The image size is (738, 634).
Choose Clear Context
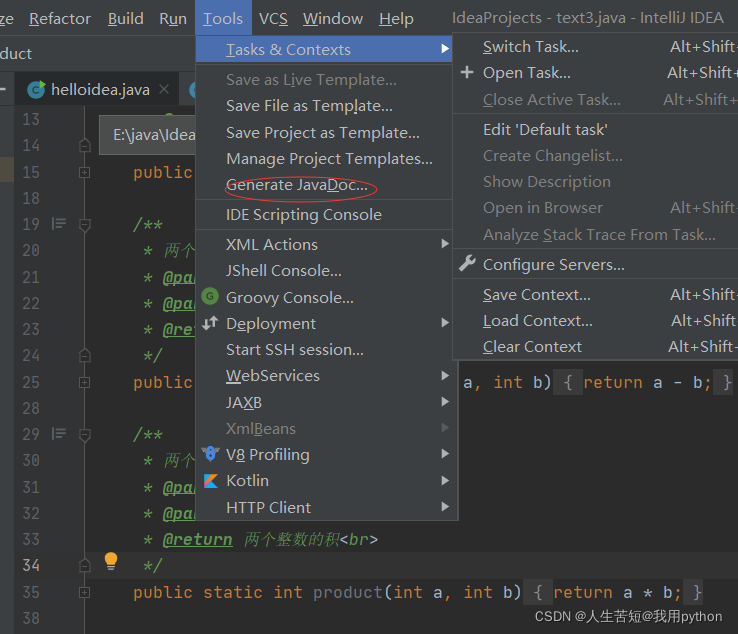click(x=595, y=347)
